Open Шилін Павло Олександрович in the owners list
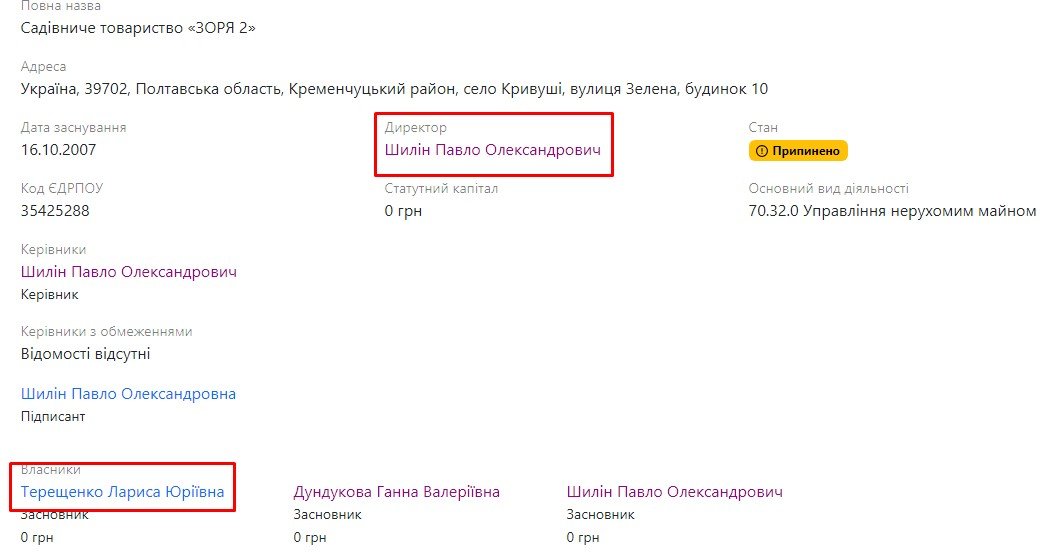The image size is (1045, 559). (674, 492)
